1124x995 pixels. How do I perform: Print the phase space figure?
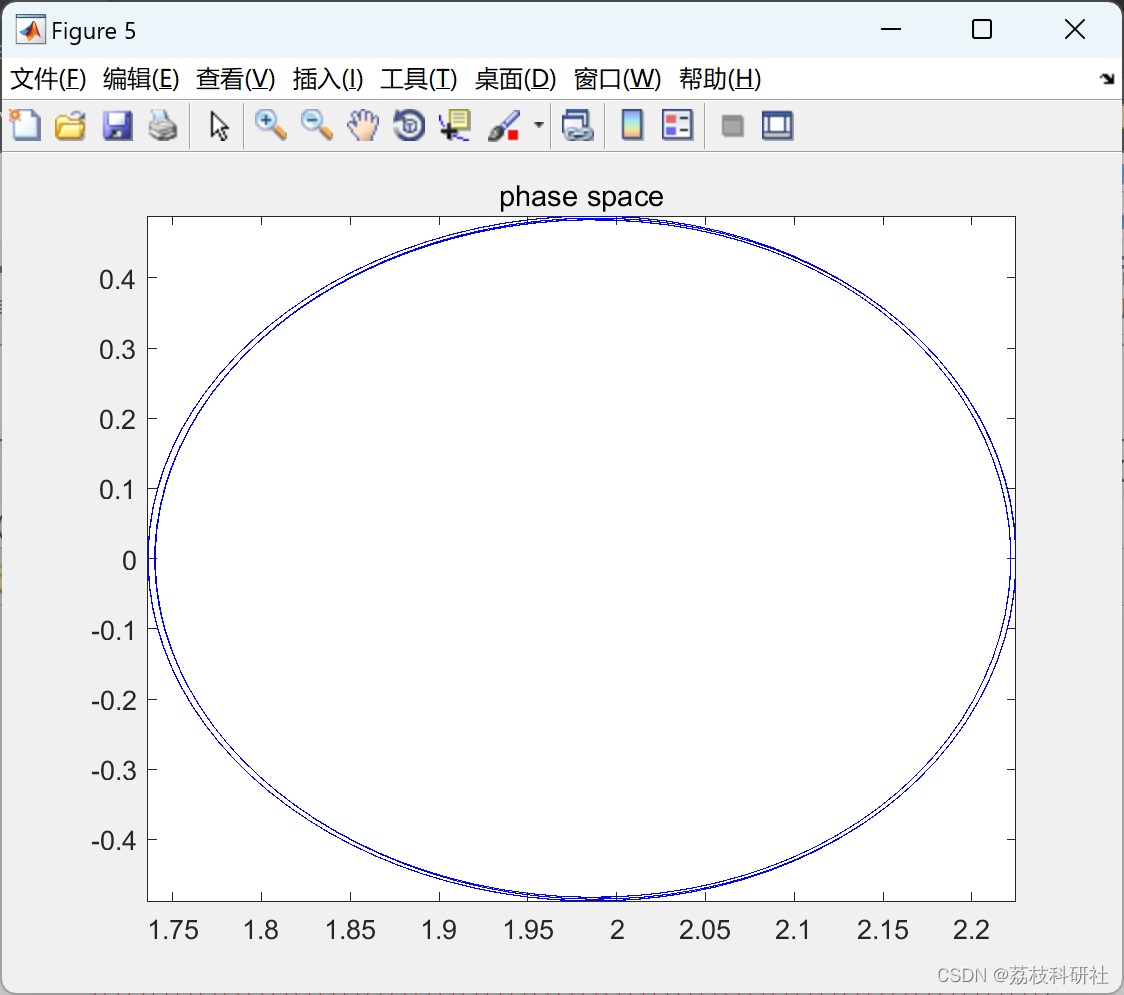coord(163,124)
